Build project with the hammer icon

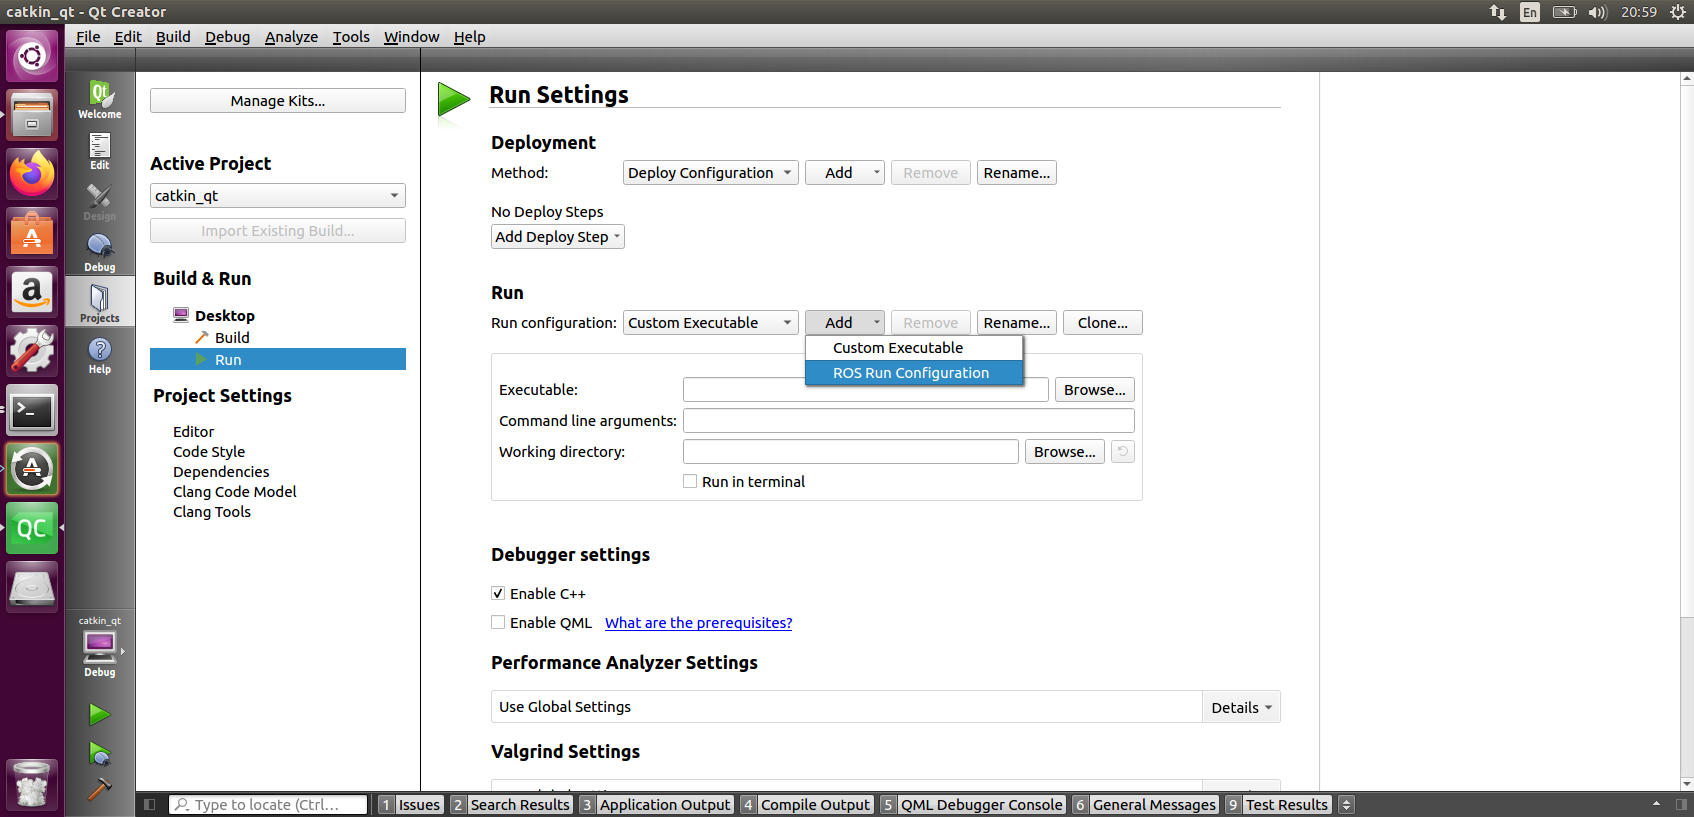[x=99, y=789]
